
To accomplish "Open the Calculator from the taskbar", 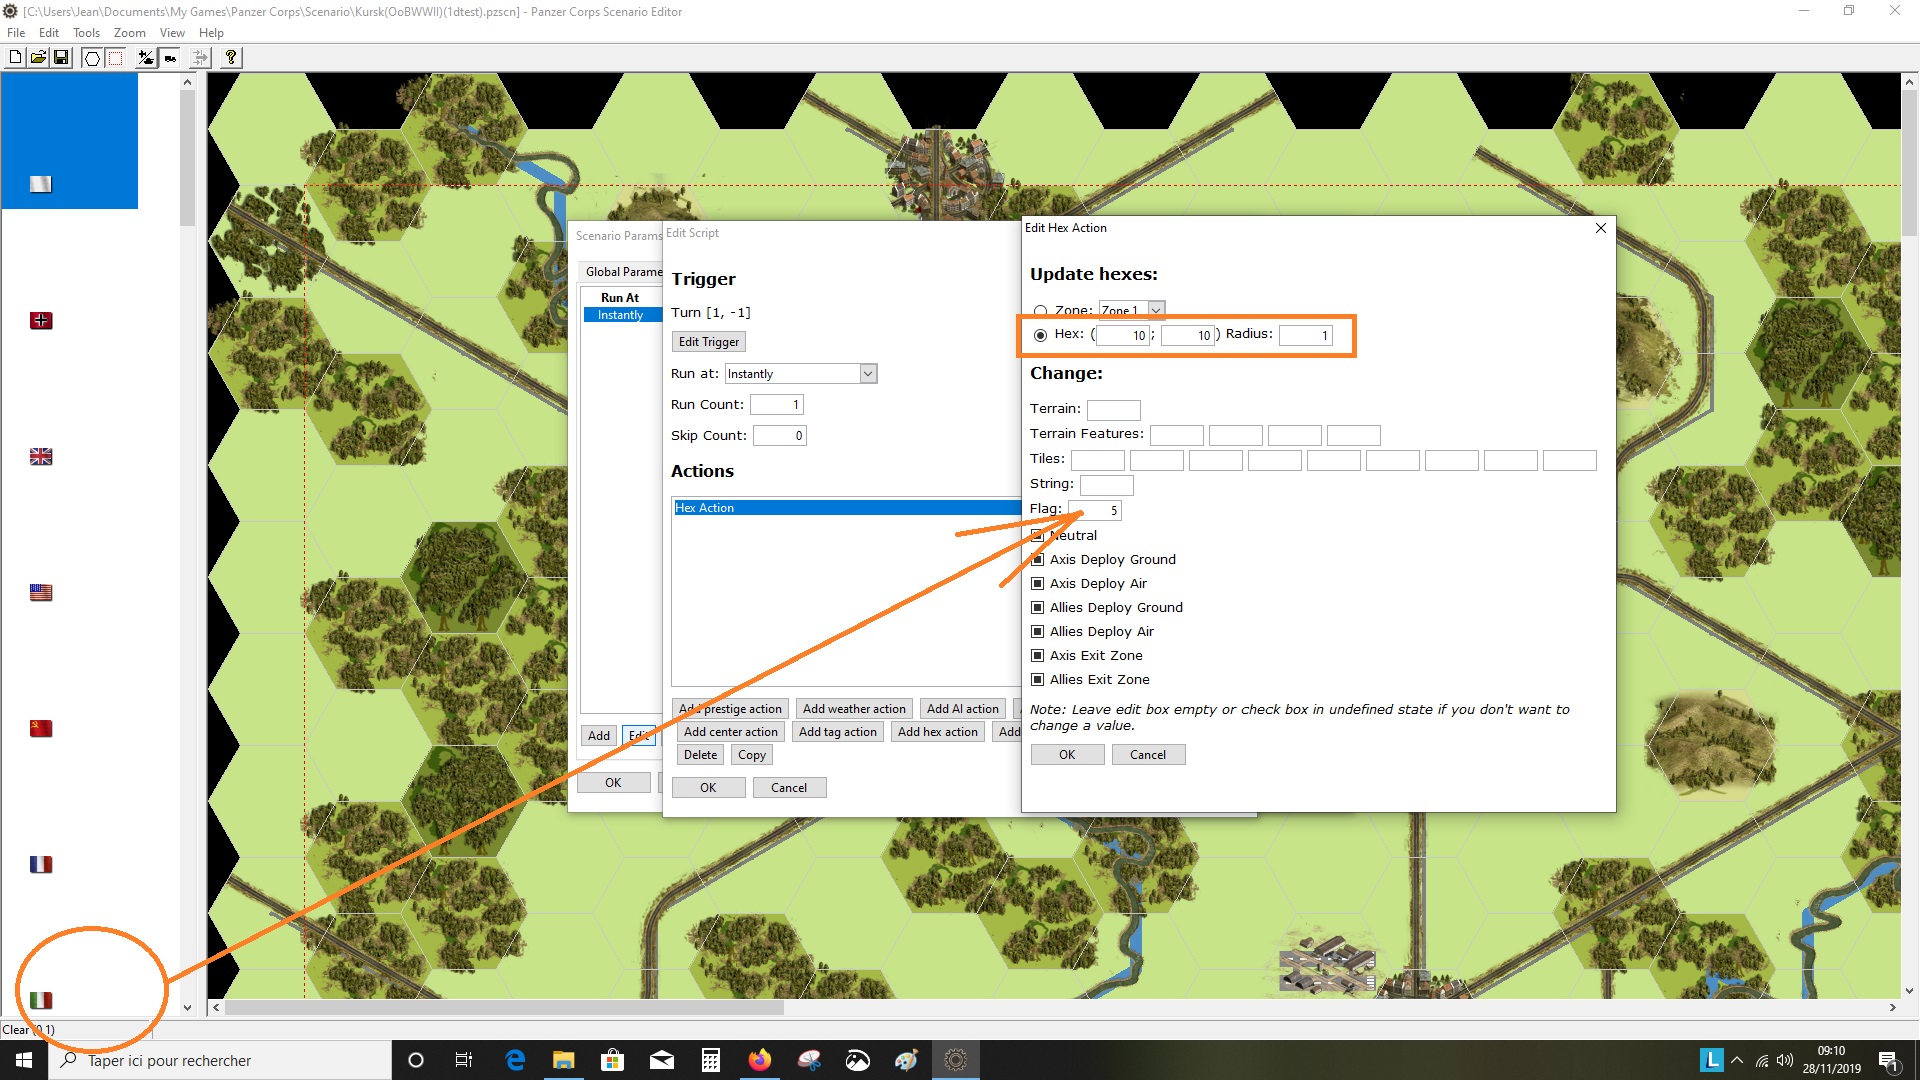I will pyautogui.click(x=711, y=1061).
